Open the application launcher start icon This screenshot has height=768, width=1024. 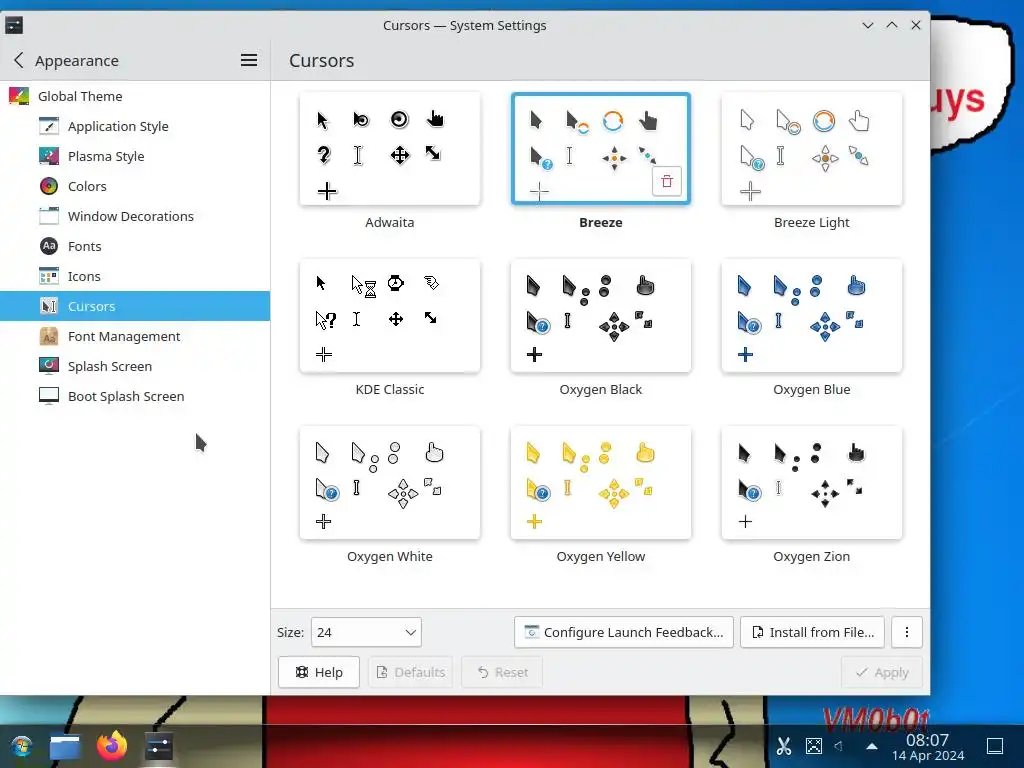click(21, 746)
